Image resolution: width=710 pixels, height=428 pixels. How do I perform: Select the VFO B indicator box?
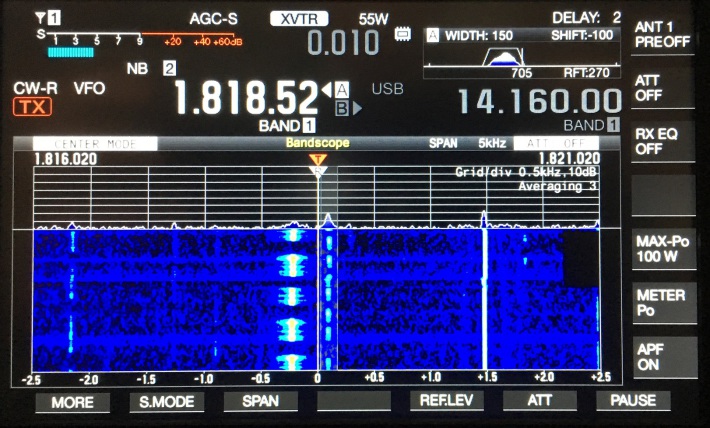[x=342, y=107]
